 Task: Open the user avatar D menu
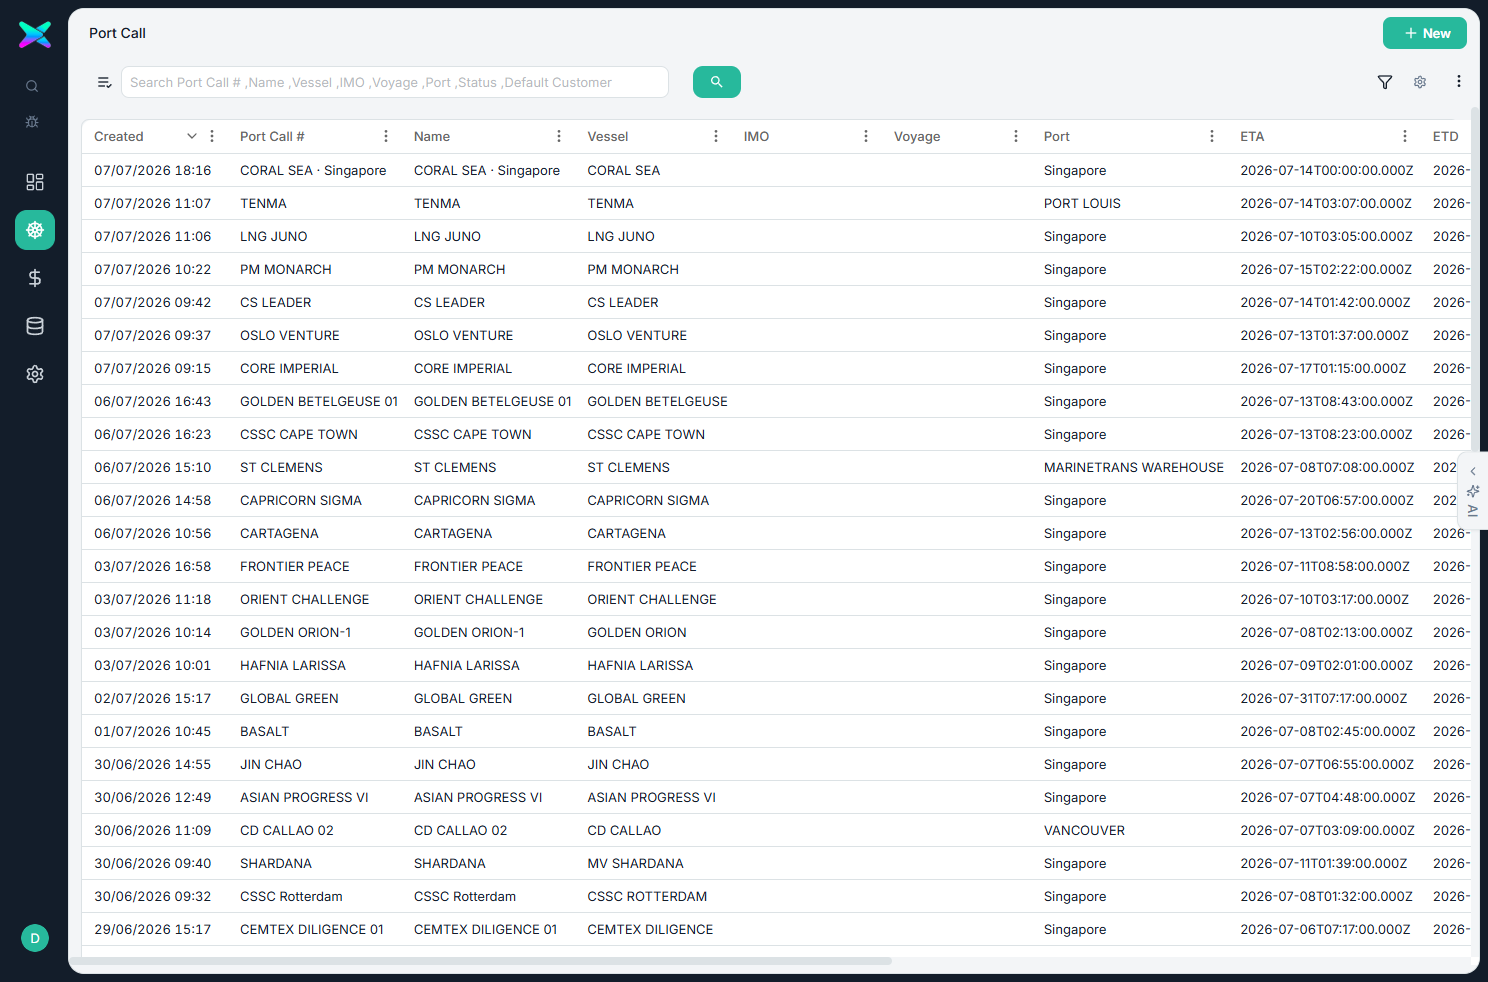click(35, 938)
